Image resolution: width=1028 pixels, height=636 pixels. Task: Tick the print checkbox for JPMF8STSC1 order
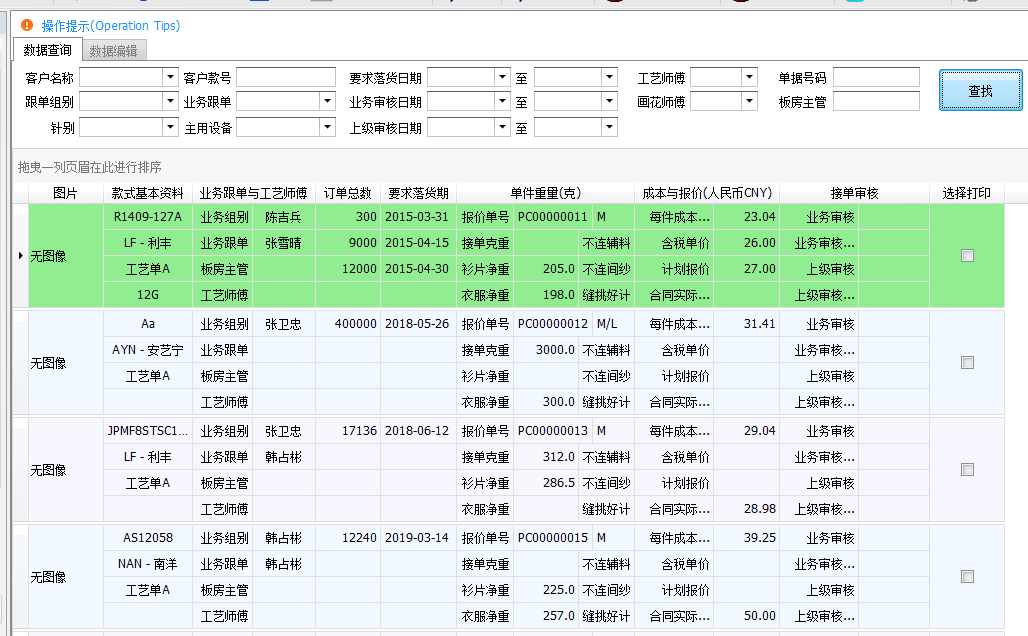967,469
